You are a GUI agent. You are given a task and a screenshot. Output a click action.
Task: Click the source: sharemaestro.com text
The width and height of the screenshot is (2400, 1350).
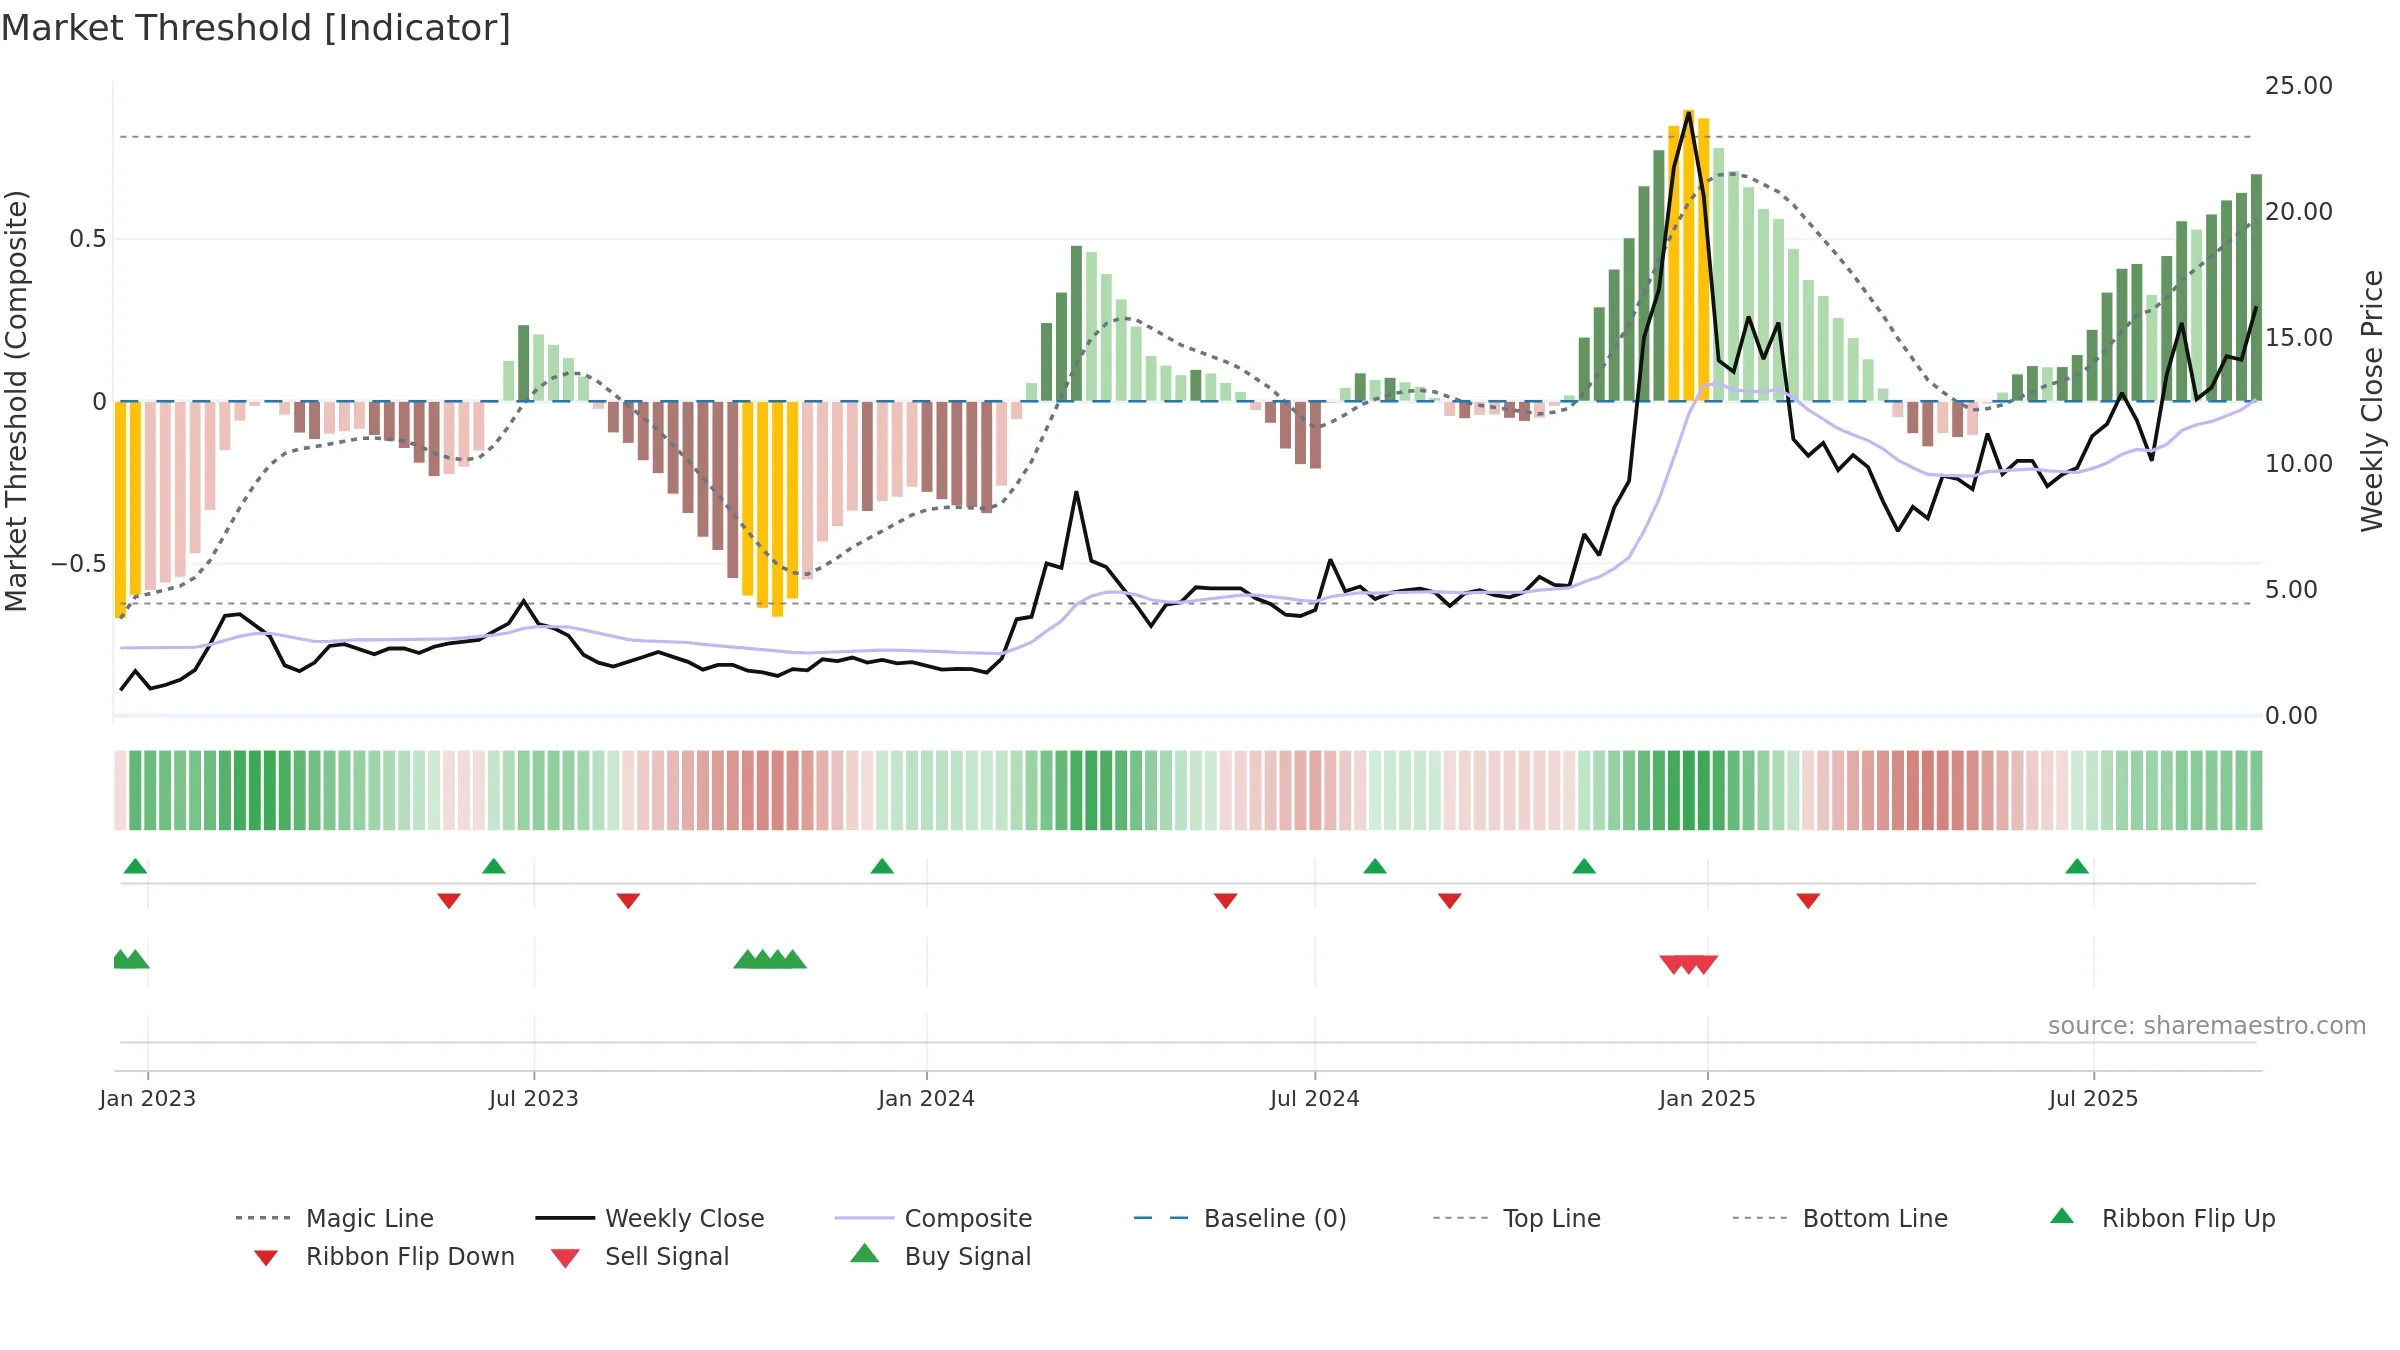(2207, 1026)
